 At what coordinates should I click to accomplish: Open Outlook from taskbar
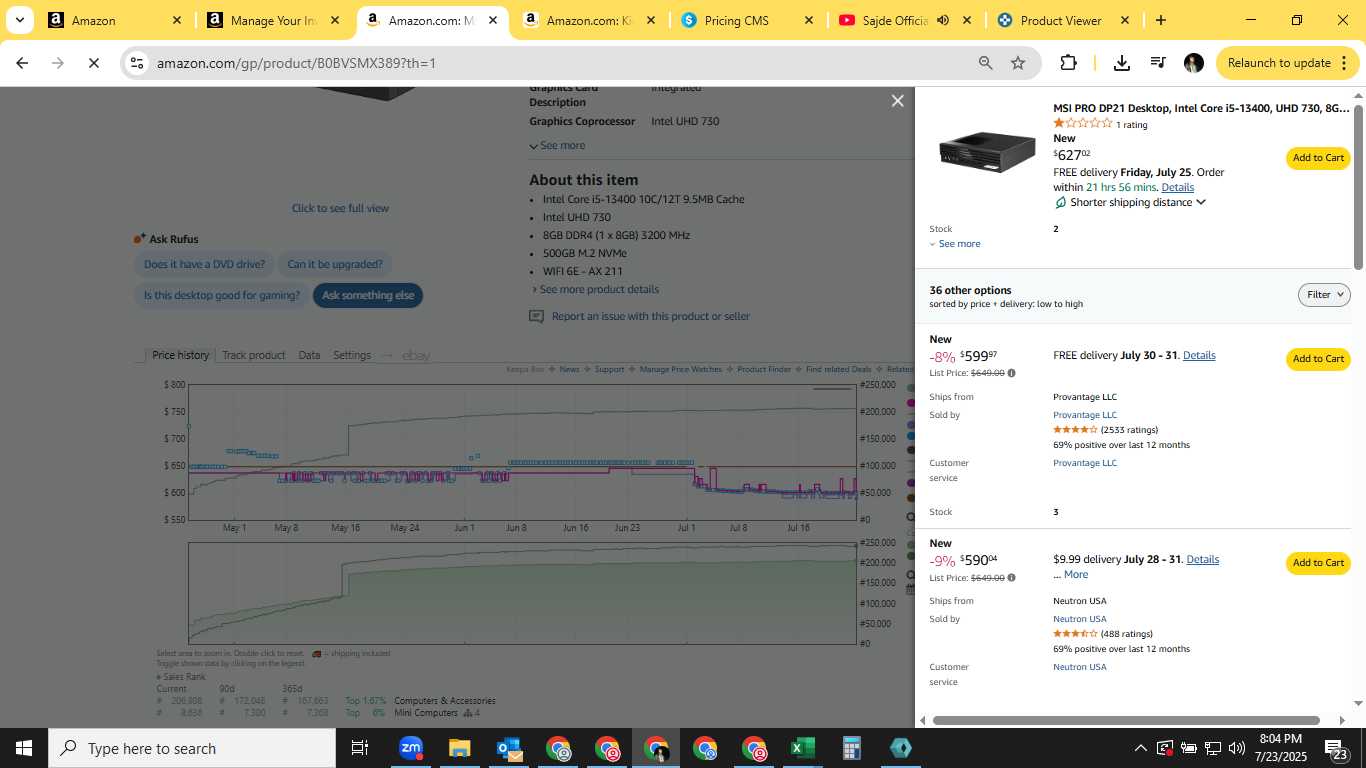[508, 748]
